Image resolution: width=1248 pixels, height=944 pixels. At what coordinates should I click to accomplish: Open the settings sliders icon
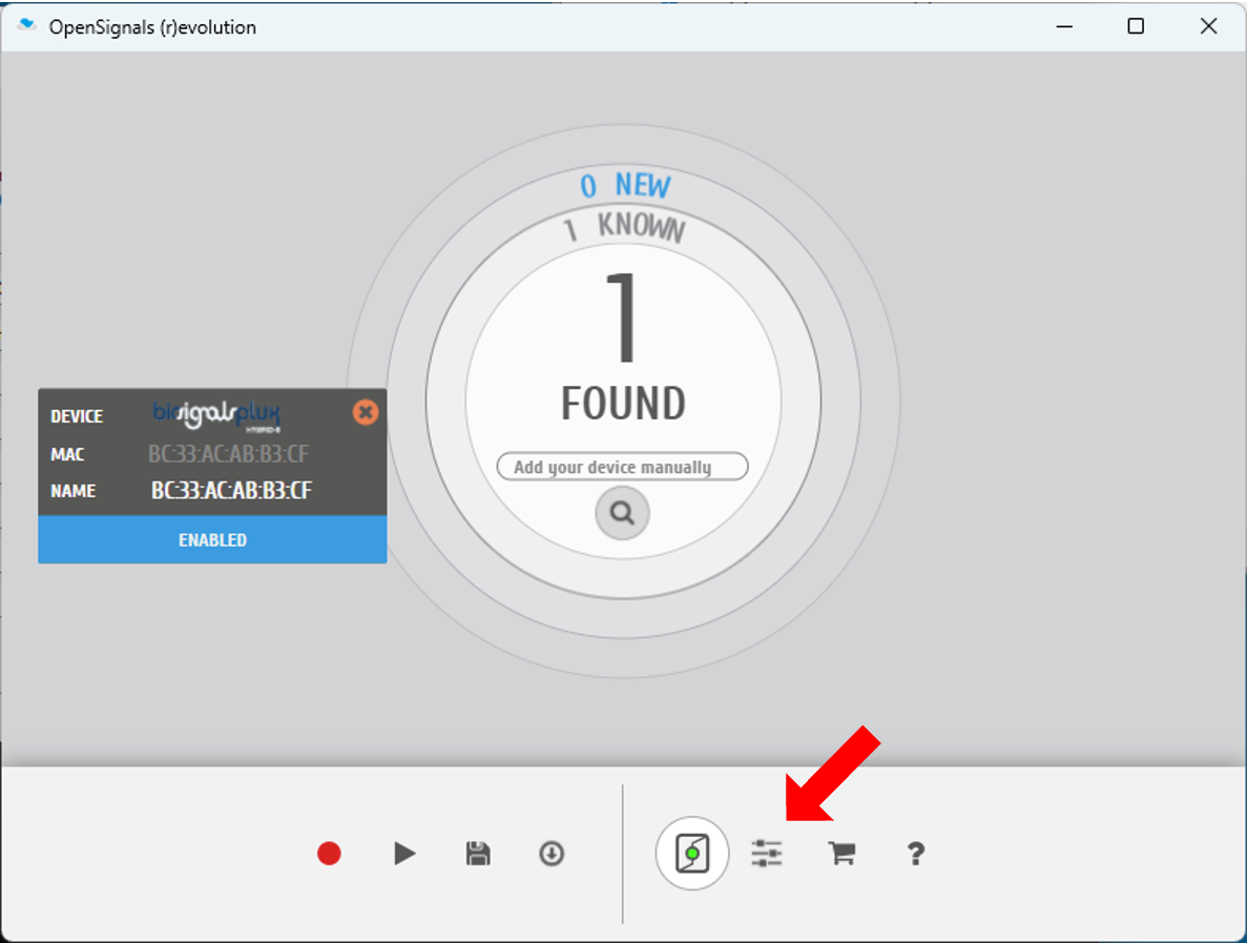pos(767,854)
